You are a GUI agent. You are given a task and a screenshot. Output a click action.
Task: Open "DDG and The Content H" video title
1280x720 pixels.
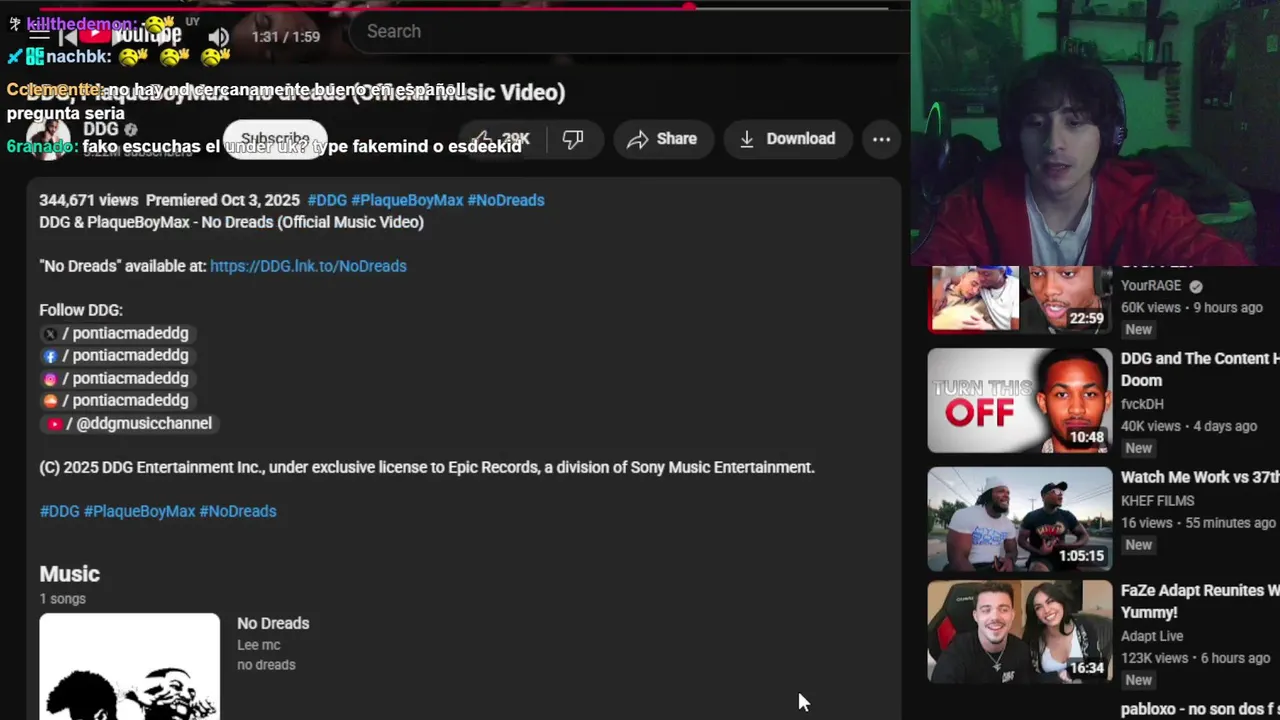pyautogui.click(x=1200, y=369)
